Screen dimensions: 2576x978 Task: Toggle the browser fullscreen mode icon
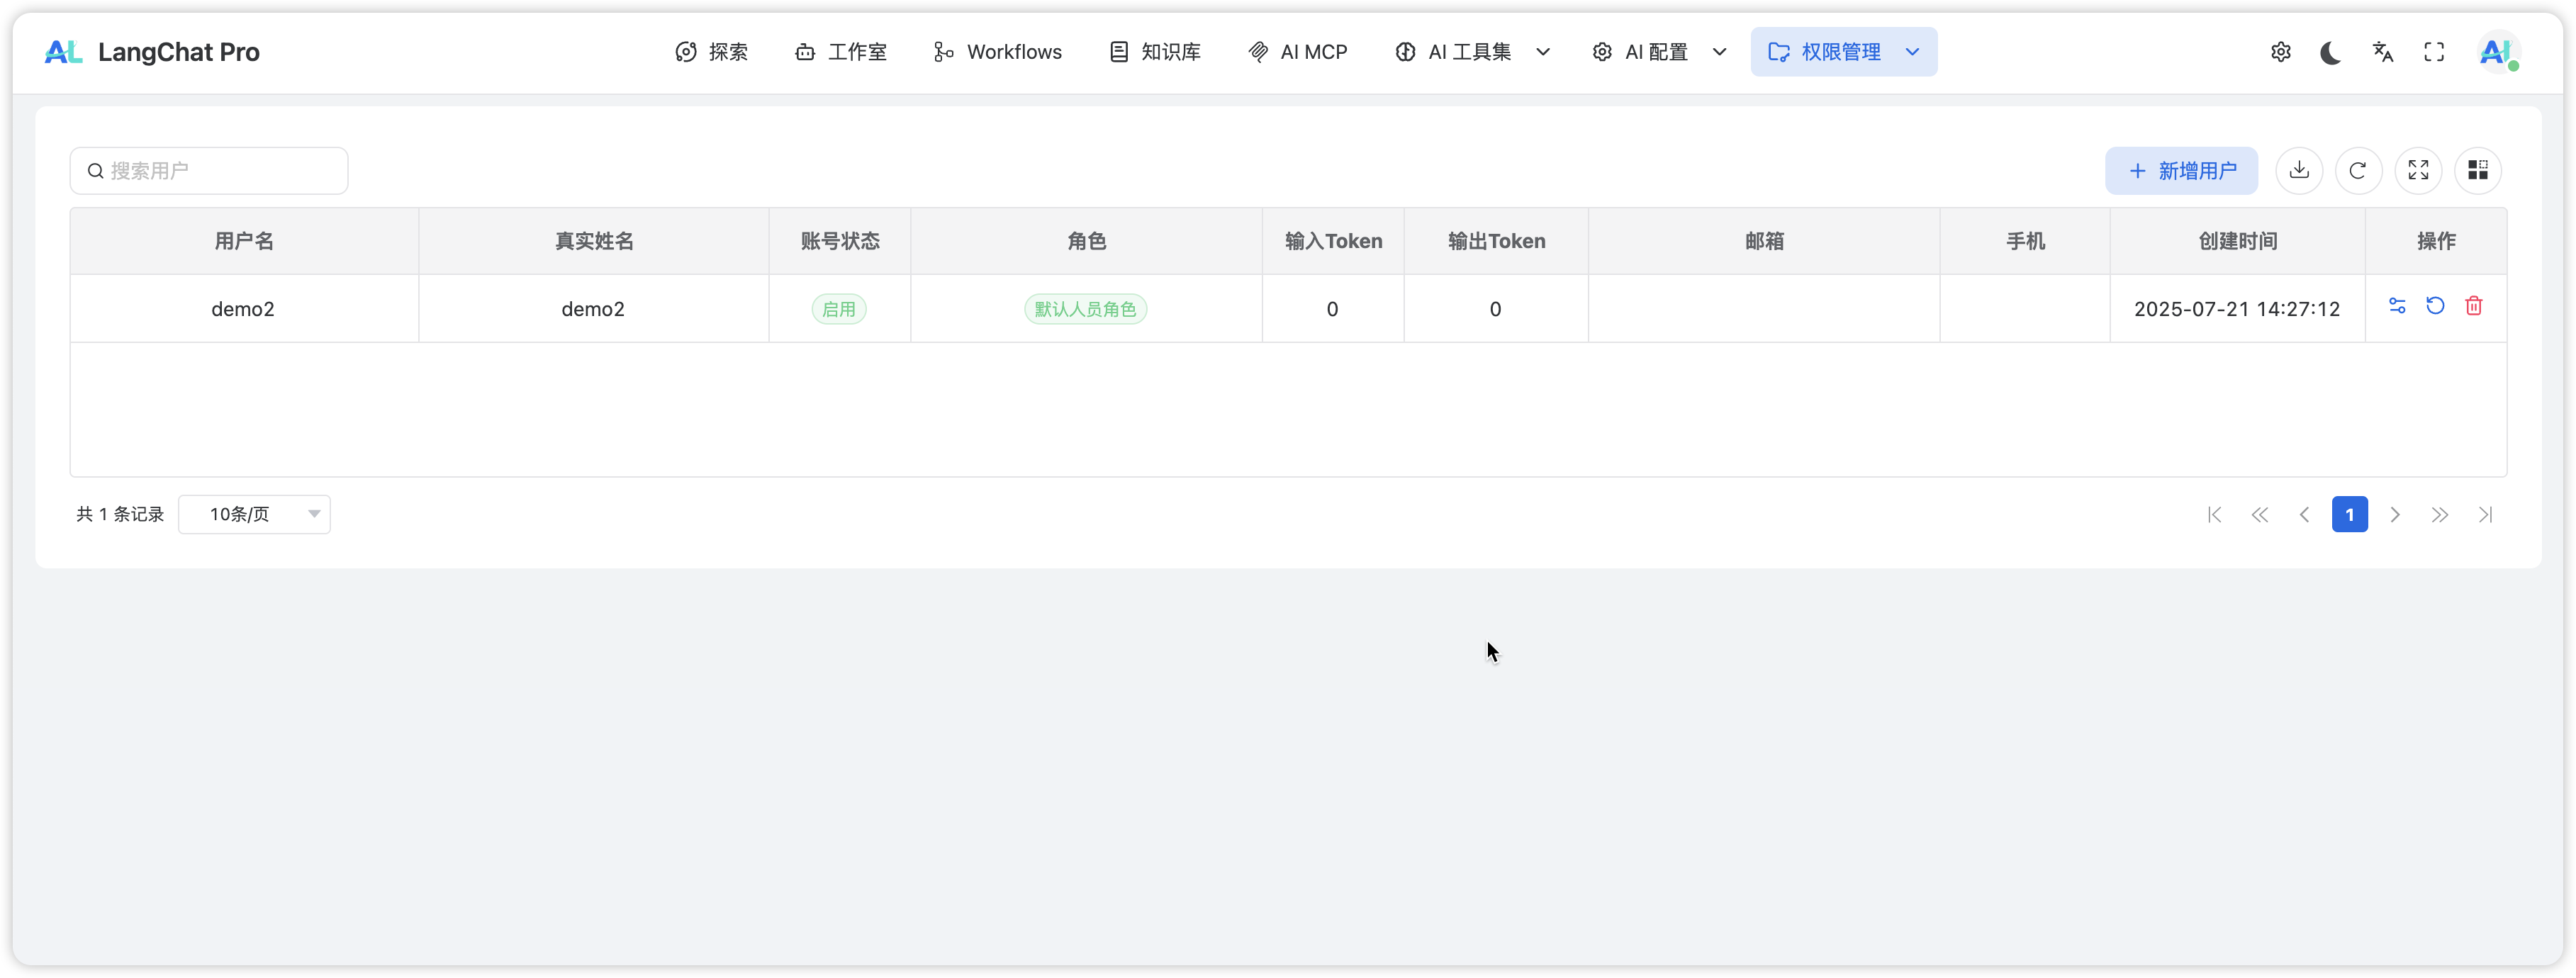(2434, 52)
